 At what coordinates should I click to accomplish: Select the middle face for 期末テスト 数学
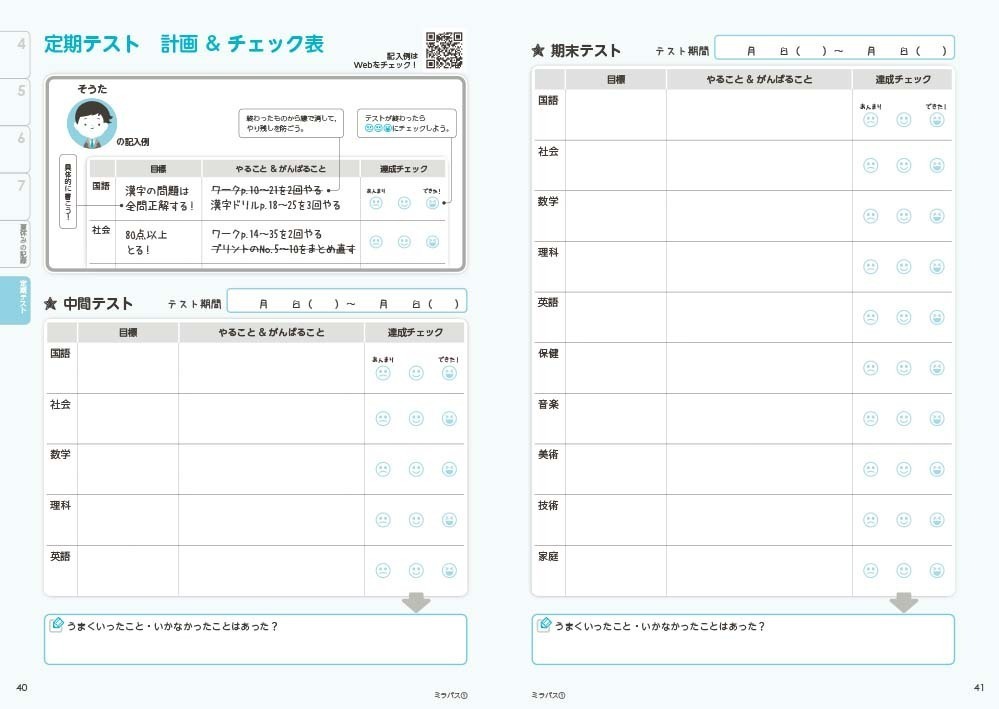click(904, 216)
